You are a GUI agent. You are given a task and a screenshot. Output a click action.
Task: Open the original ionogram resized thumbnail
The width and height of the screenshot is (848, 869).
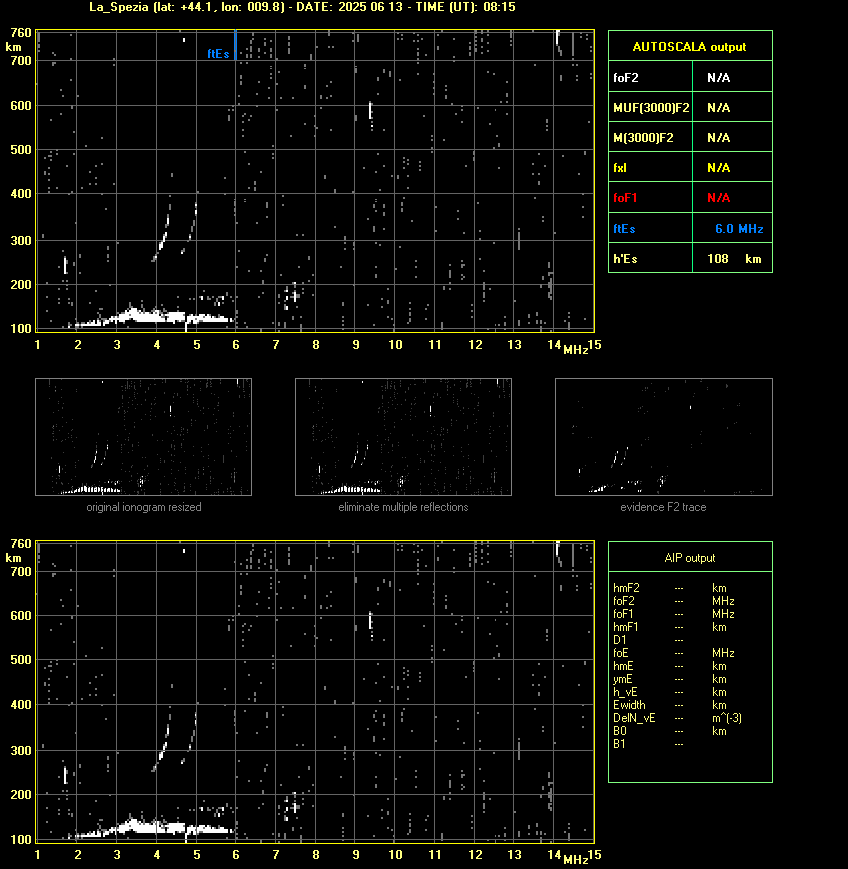point(144,437)
